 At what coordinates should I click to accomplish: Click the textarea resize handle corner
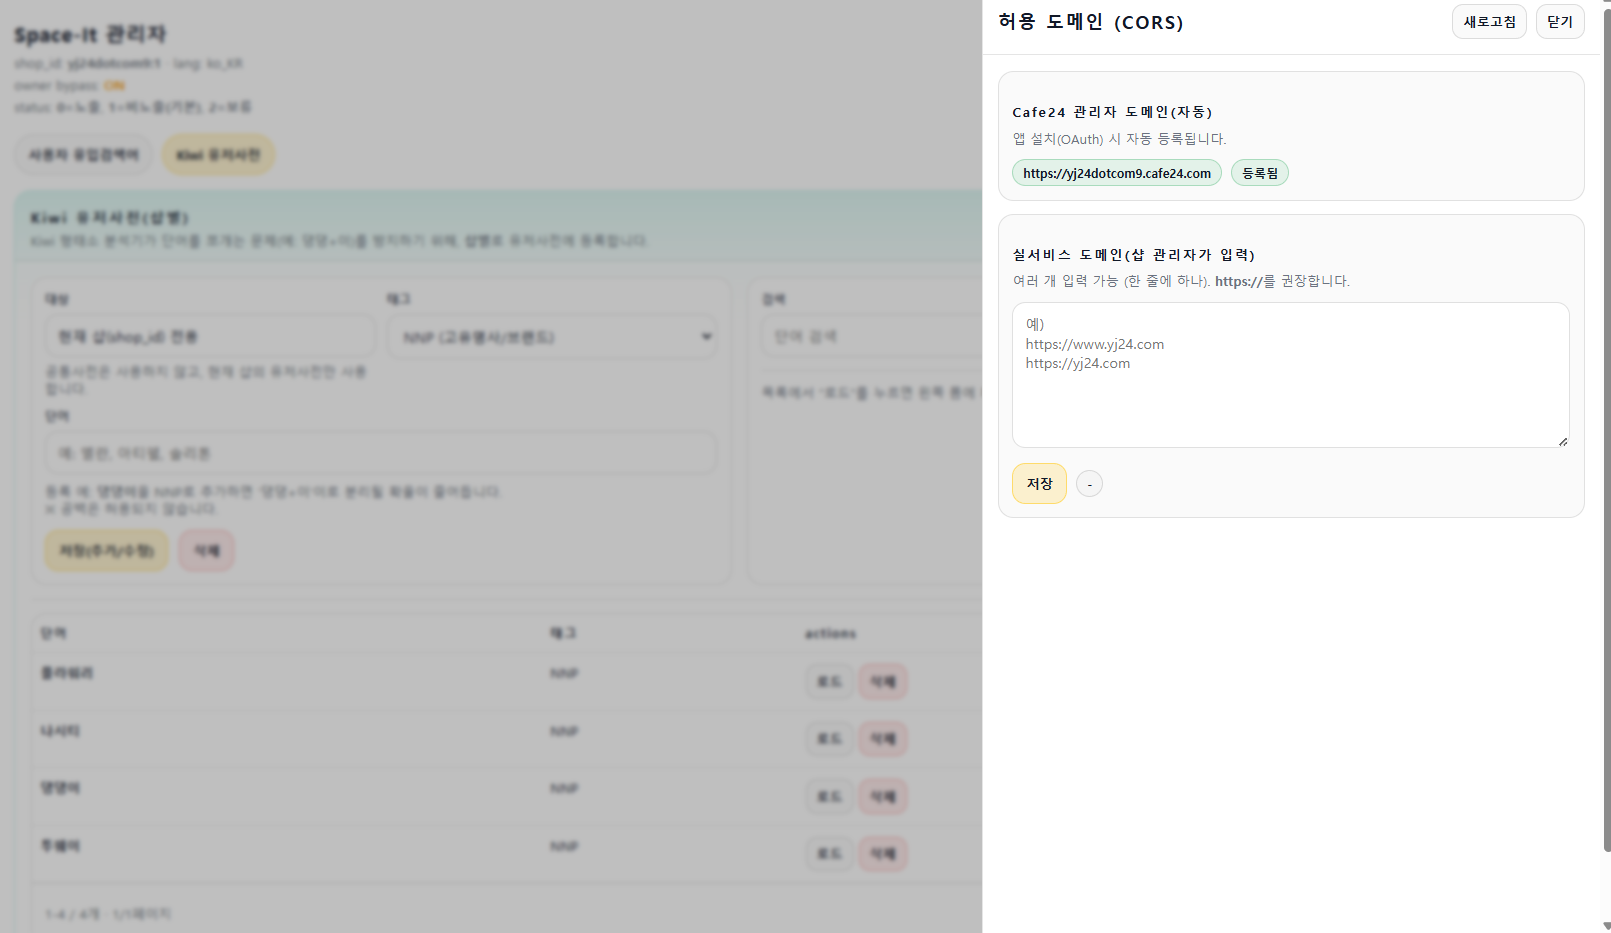pos(1562,441)
